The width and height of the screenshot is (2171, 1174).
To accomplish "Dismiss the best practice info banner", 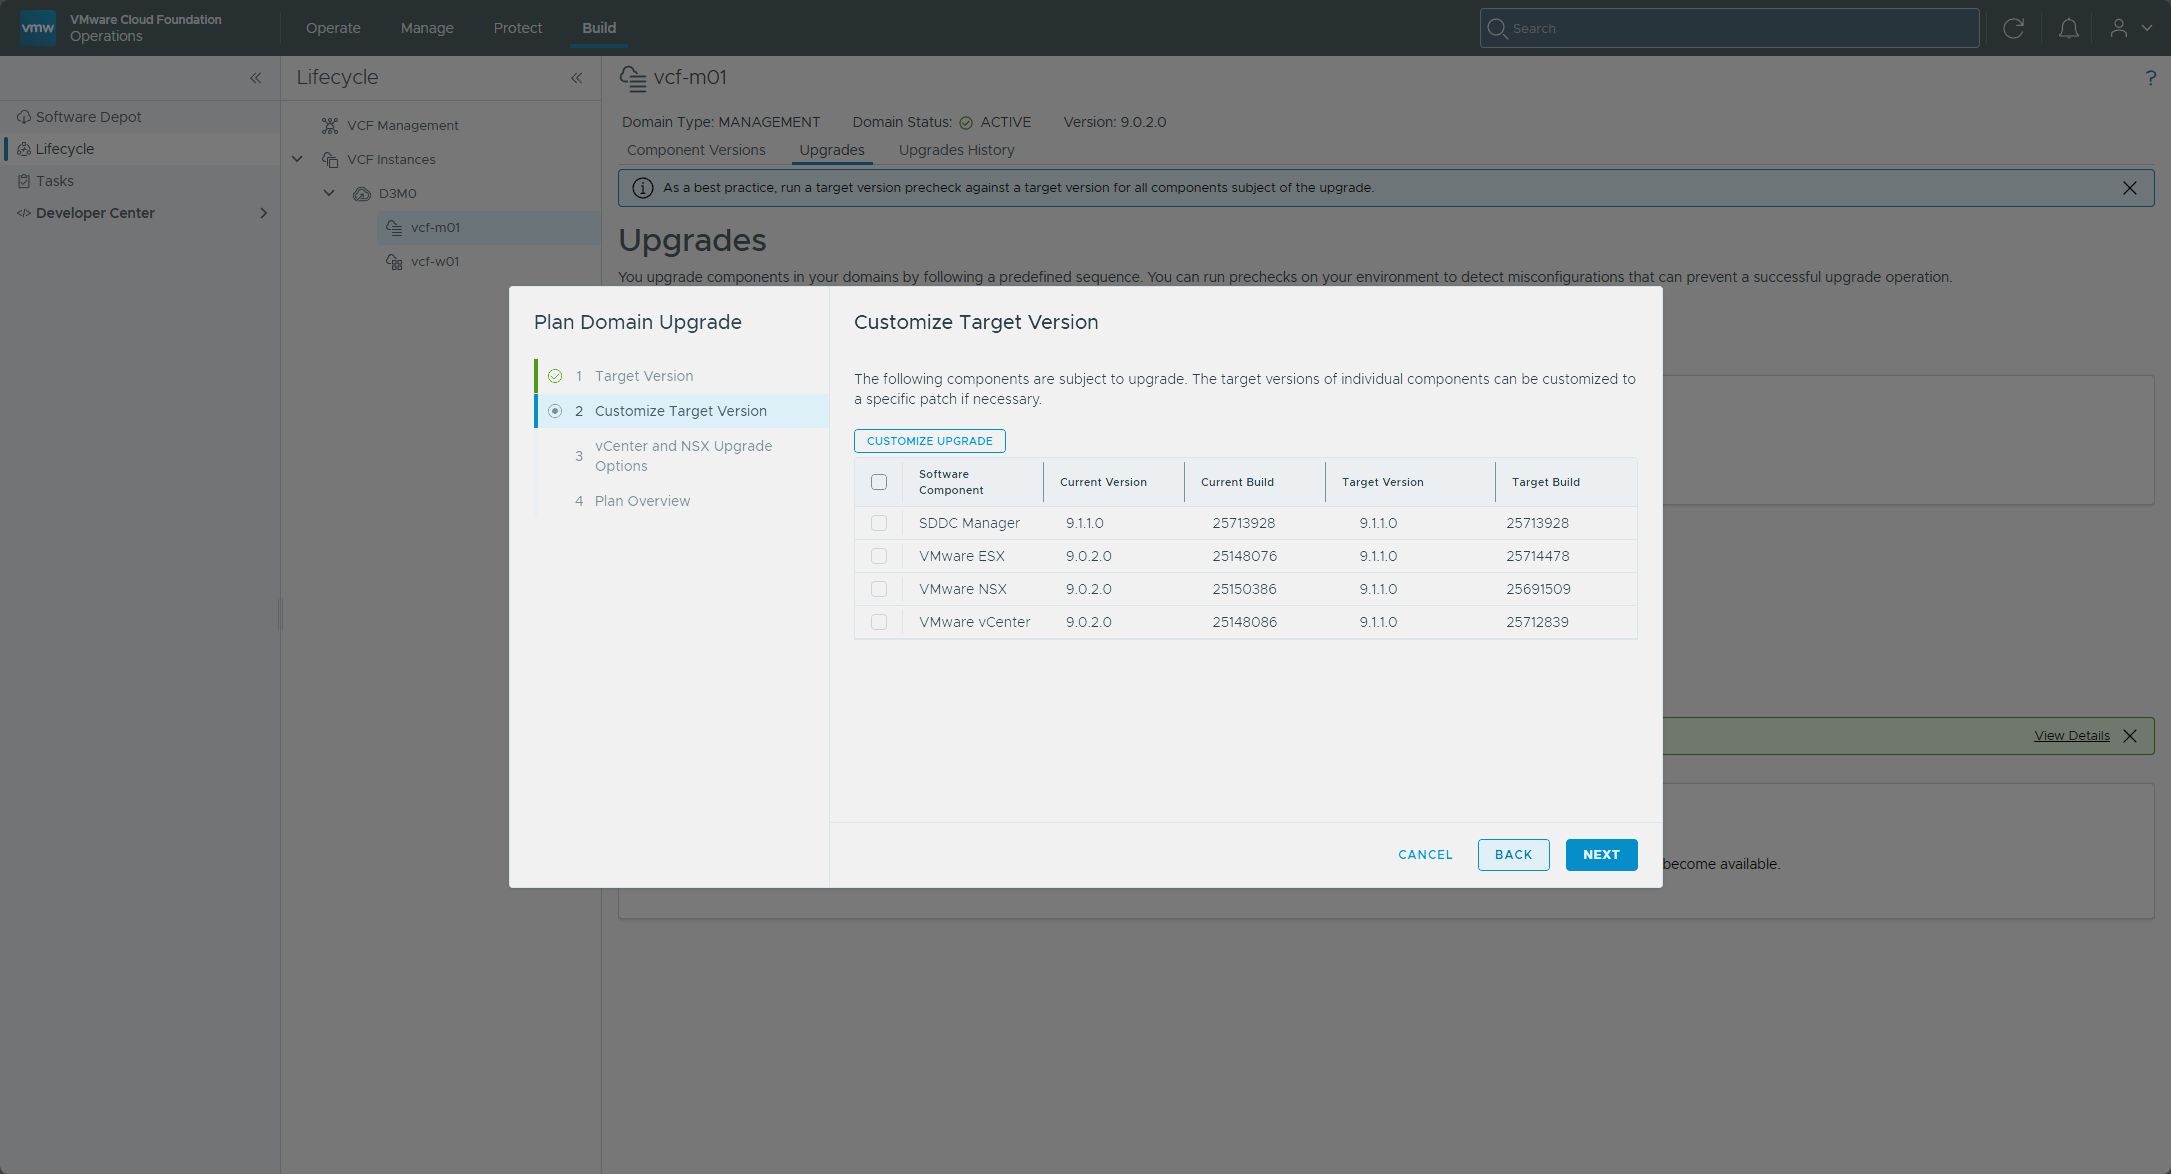I will 2130,188.
